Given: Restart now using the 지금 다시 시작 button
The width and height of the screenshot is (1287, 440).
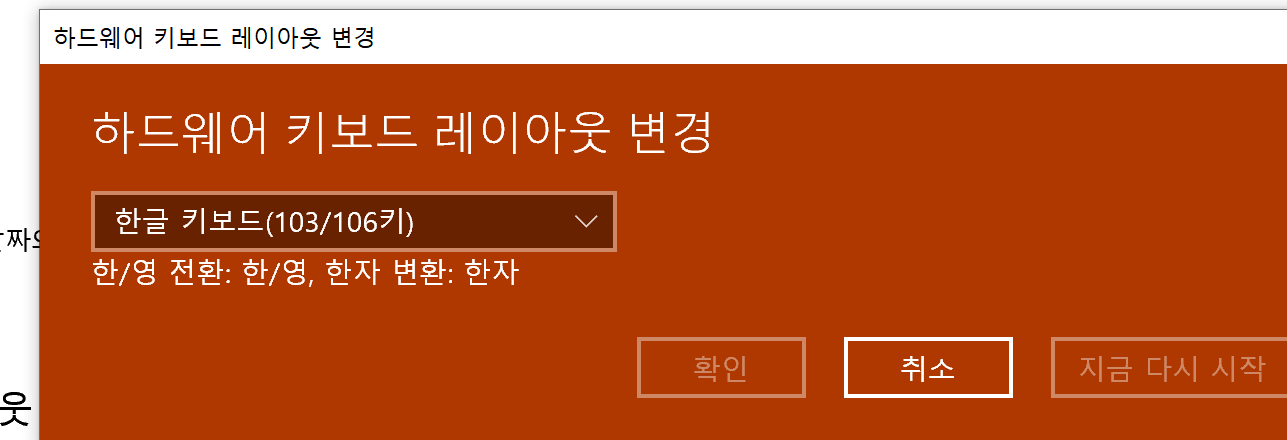Looking at the screenshot, I should tap(1169, 367).
